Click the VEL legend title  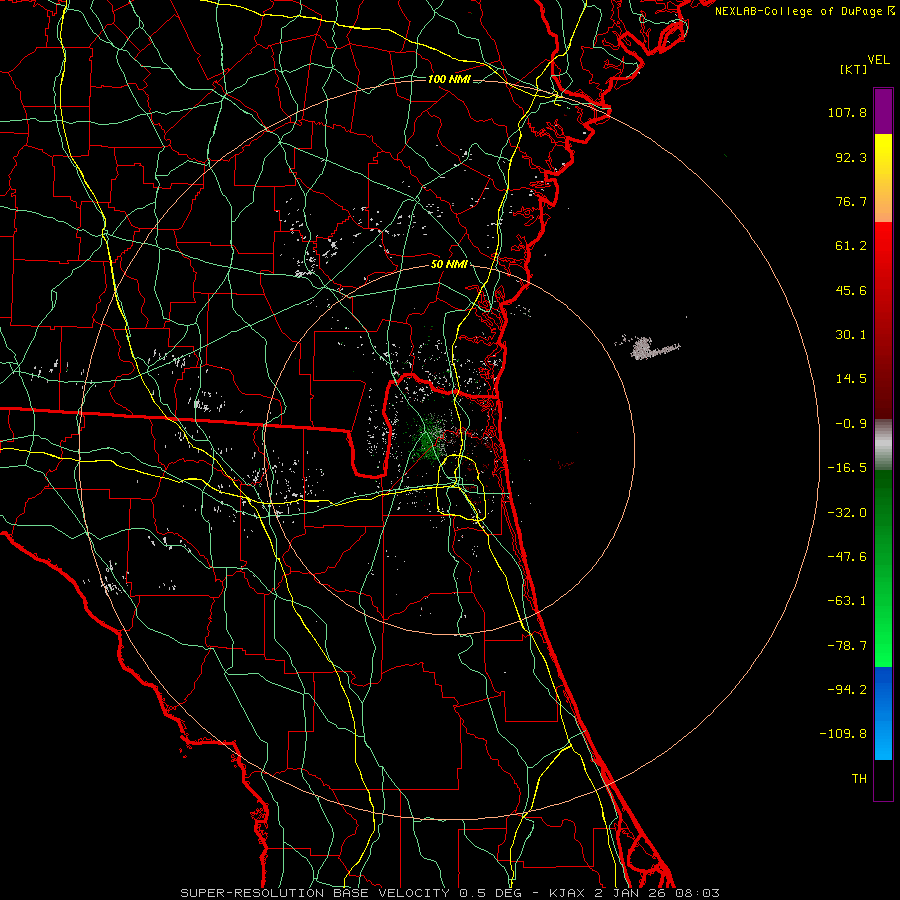878,59
